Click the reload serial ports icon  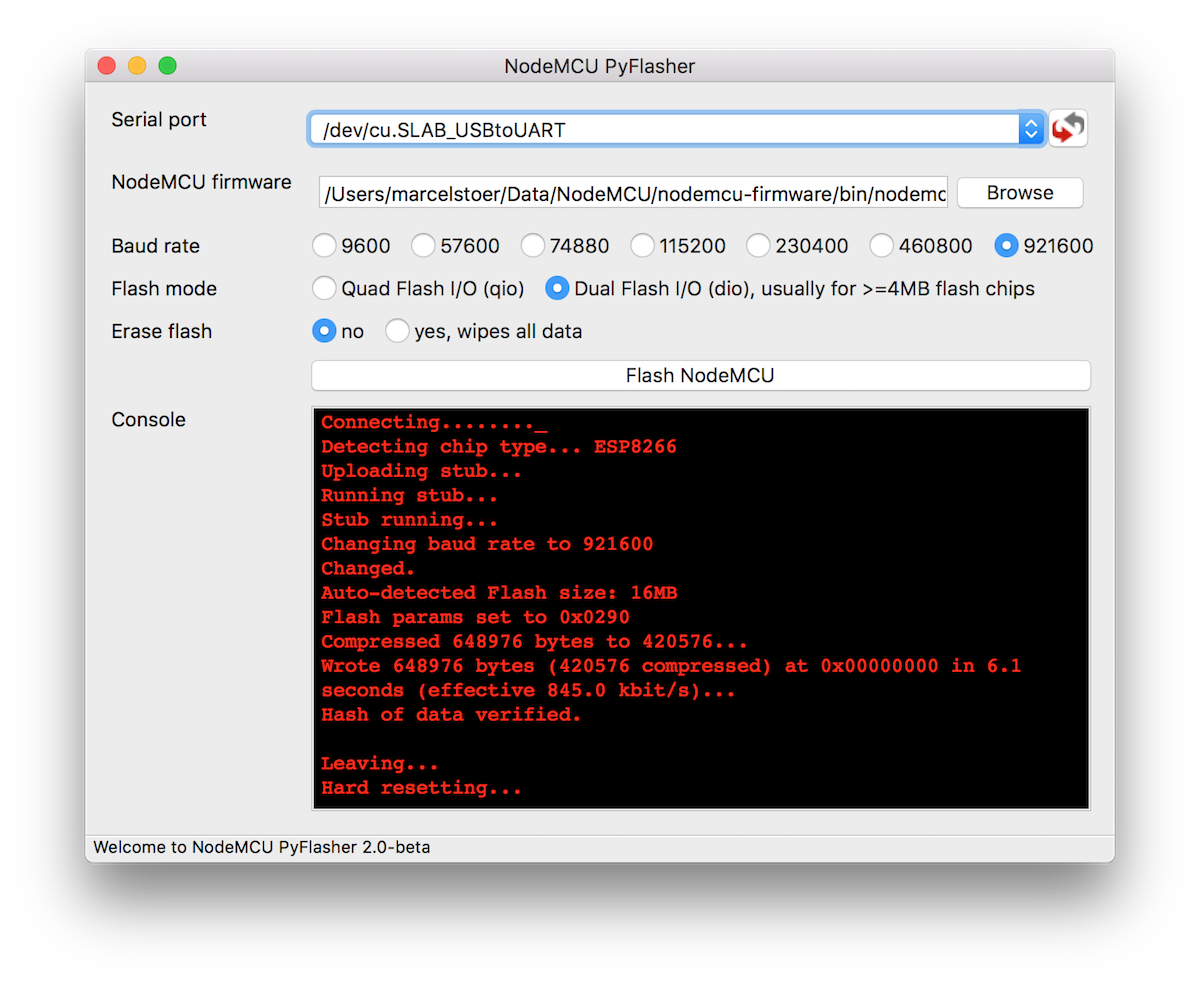(1068, 129)
